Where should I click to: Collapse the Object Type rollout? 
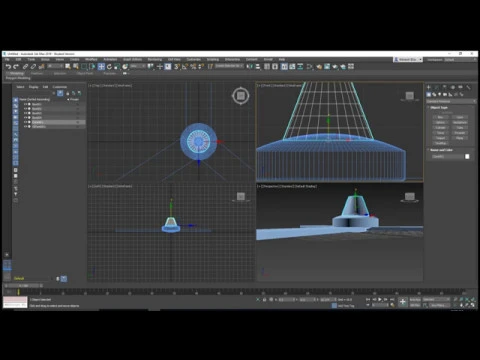pyautogui.click(x=439, y=108)
